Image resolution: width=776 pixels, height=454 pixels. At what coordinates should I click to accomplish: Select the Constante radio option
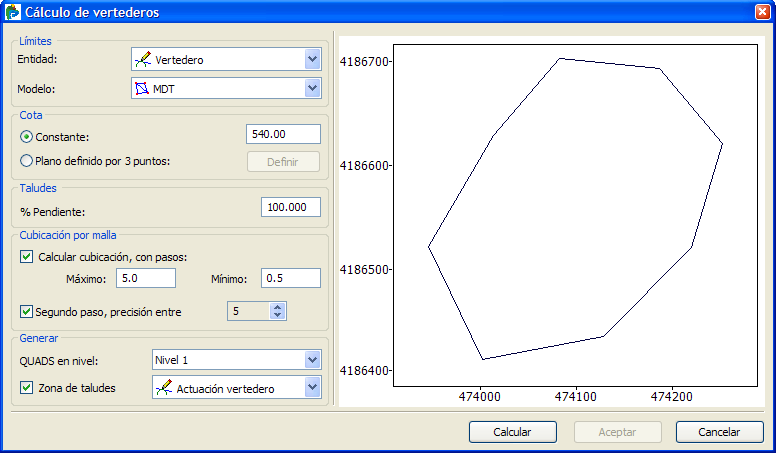coord(27,136)
